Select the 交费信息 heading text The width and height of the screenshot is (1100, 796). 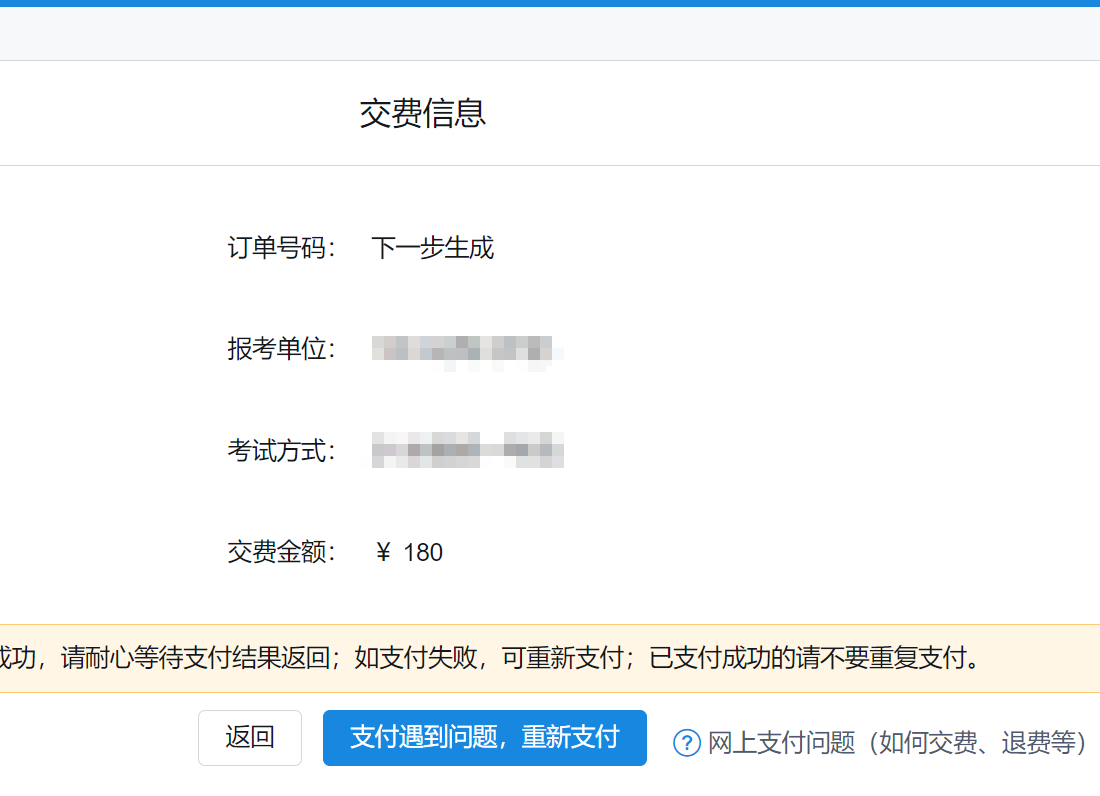point(423,114)
